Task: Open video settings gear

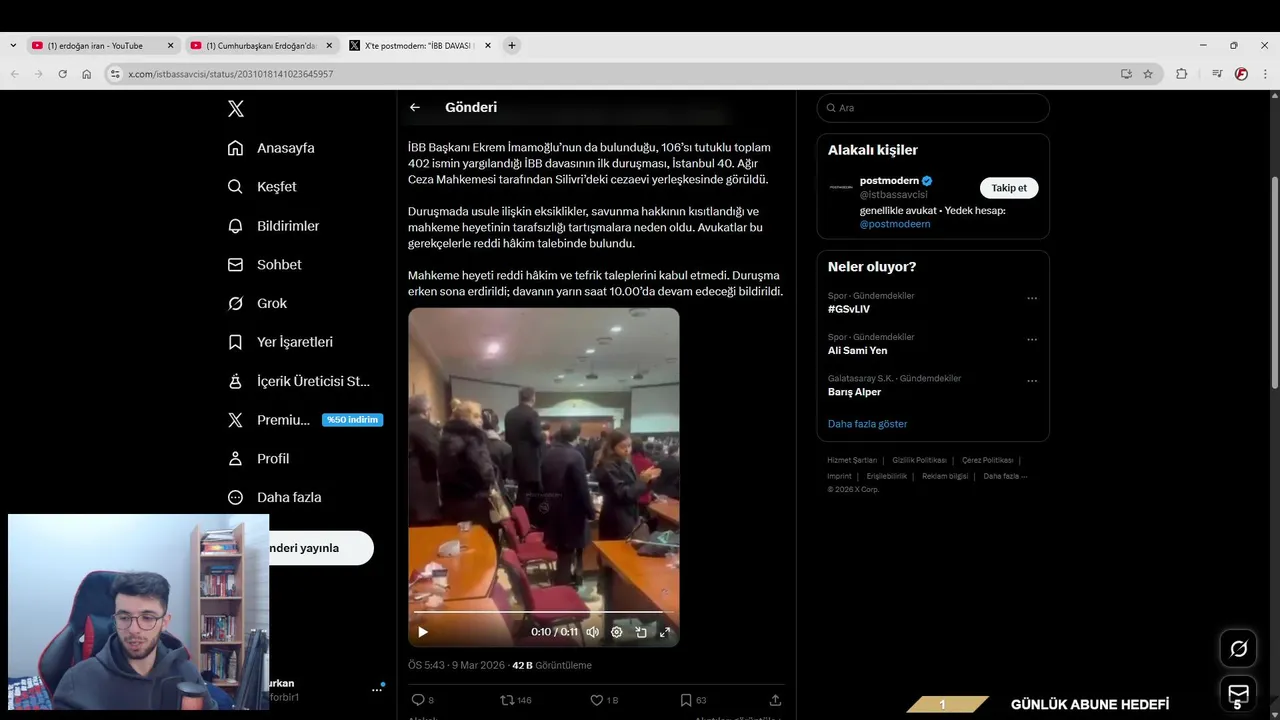Action: tap(617, 632)
